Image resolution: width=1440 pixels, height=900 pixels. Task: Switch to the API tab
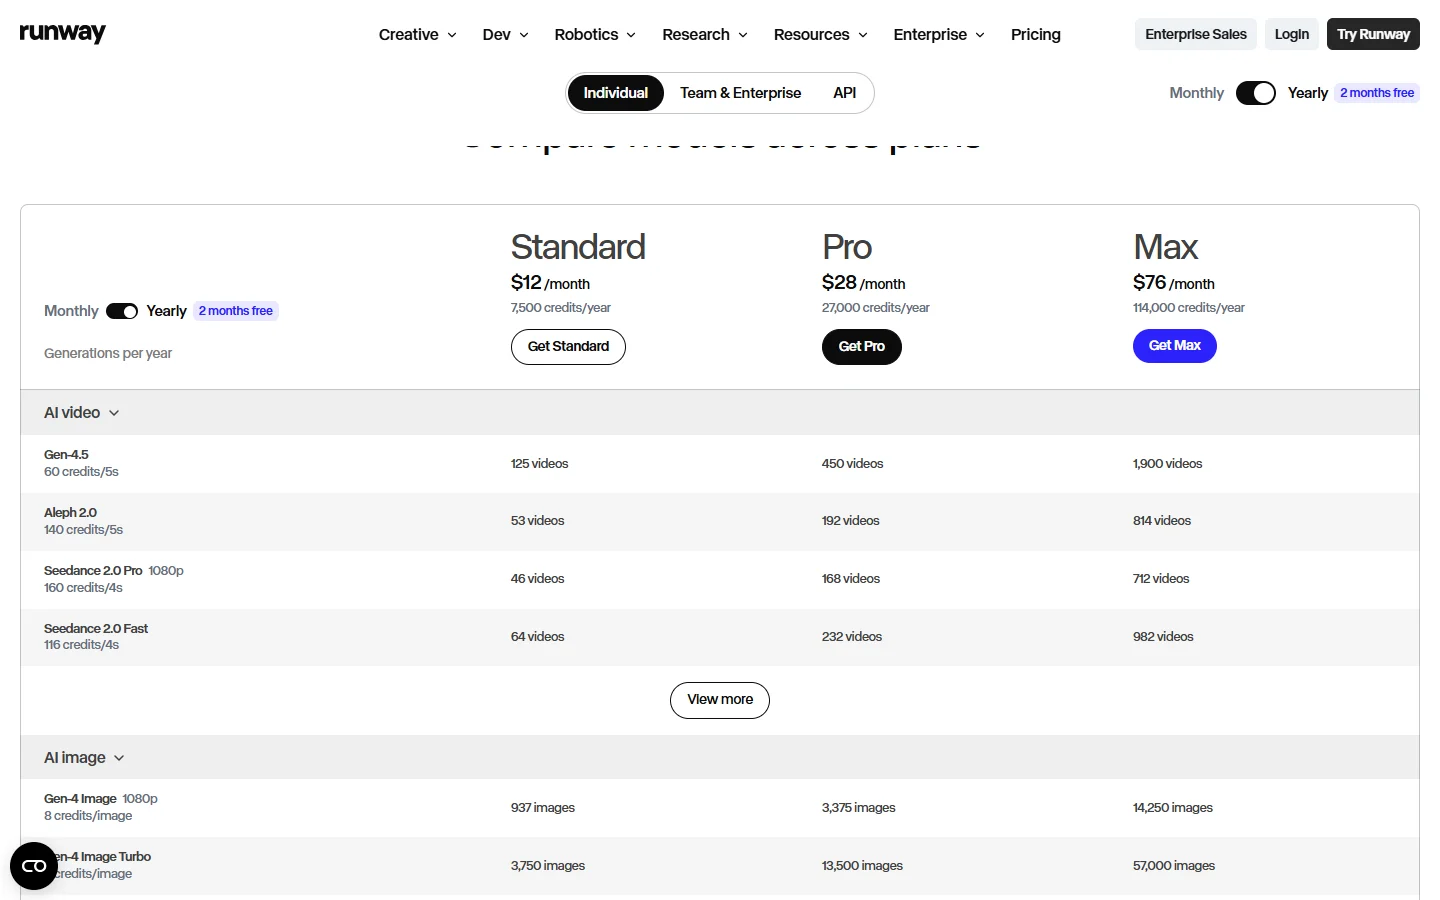click(x=844, y=93)
